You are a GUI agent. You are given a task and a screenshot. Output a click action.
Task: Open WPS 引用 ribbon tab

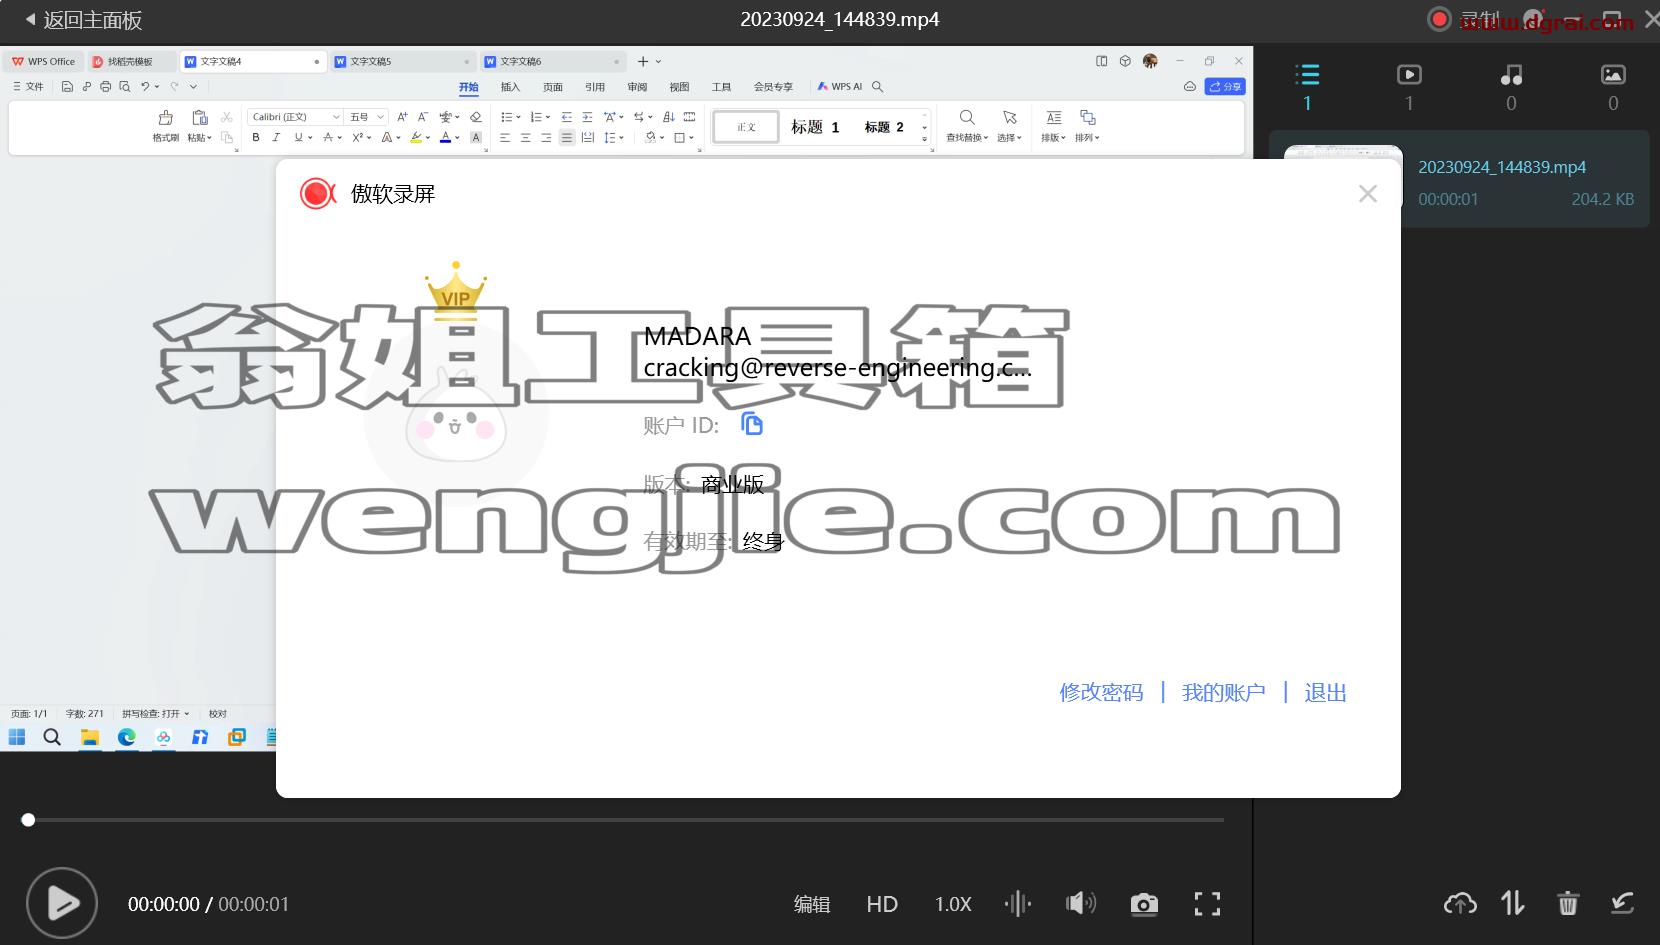click(595, 87)
